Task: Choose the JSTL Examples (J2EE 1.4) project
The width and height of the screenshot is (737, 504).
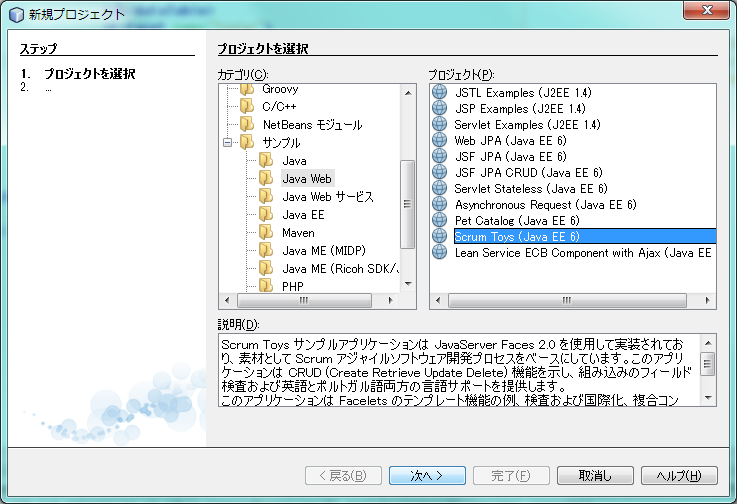Action: pos(523,93)
